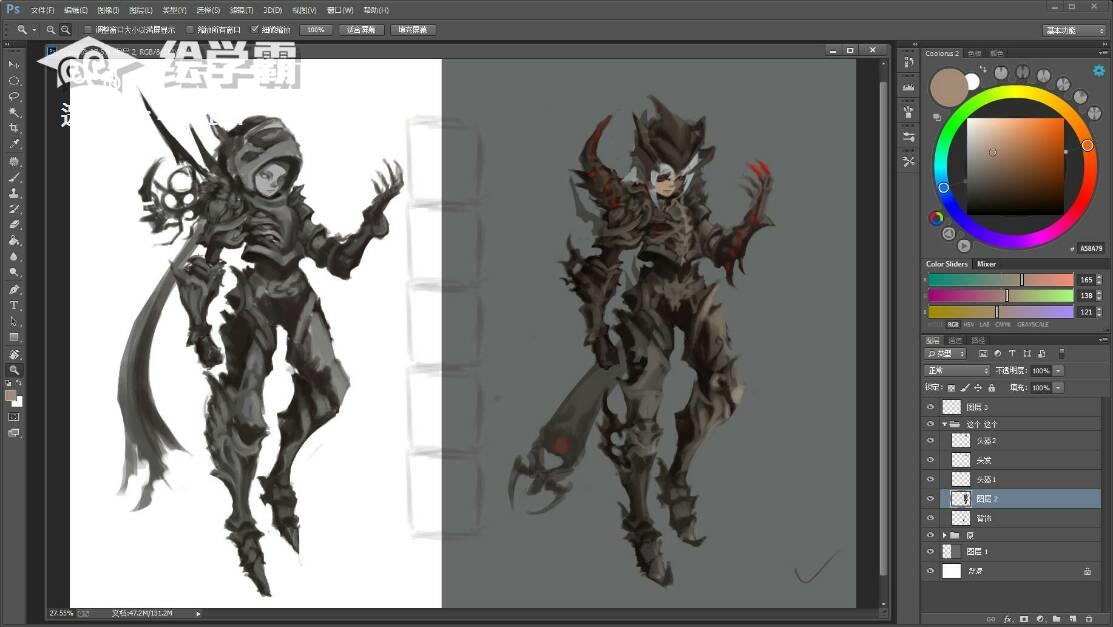This screenshot has width=1113, height=627.
Task: Select the Clone Stamp tool
Action: [x=13, y=193]
